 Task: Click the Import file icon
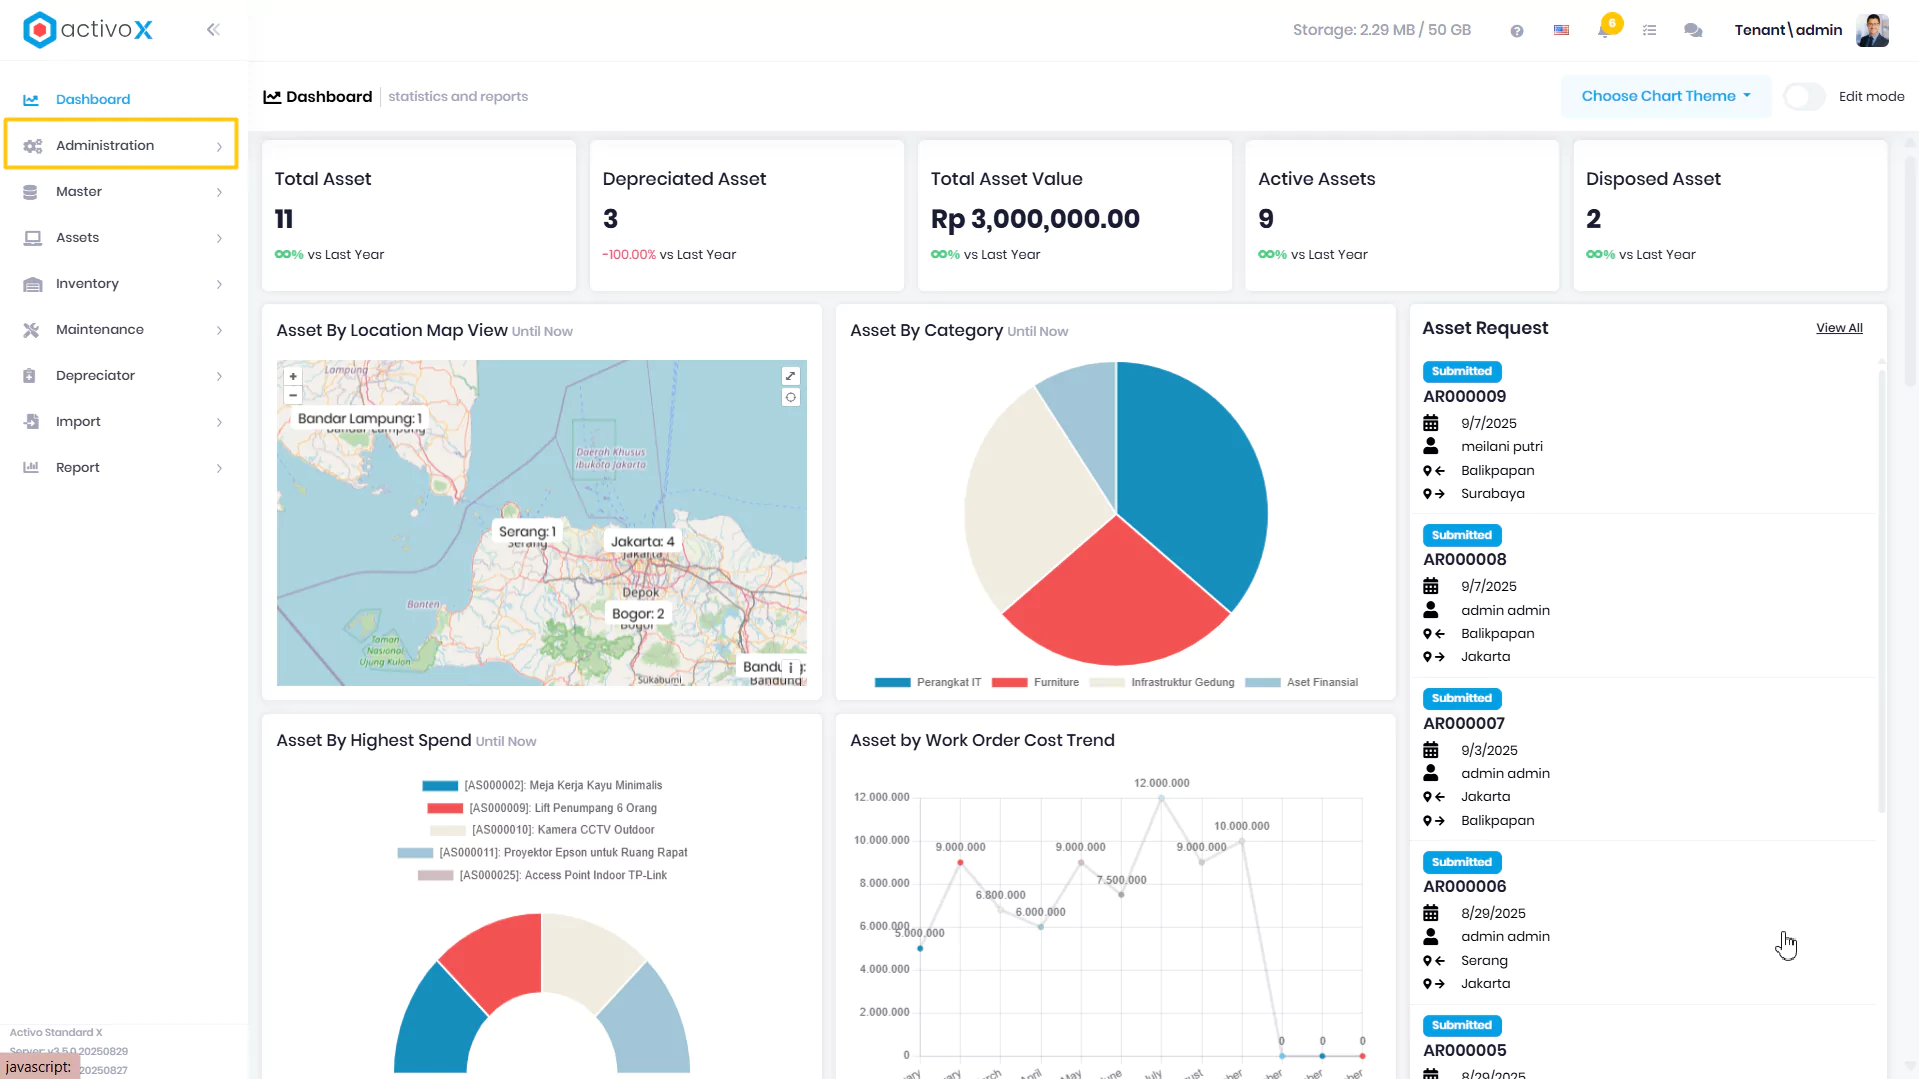coord(31,422)
